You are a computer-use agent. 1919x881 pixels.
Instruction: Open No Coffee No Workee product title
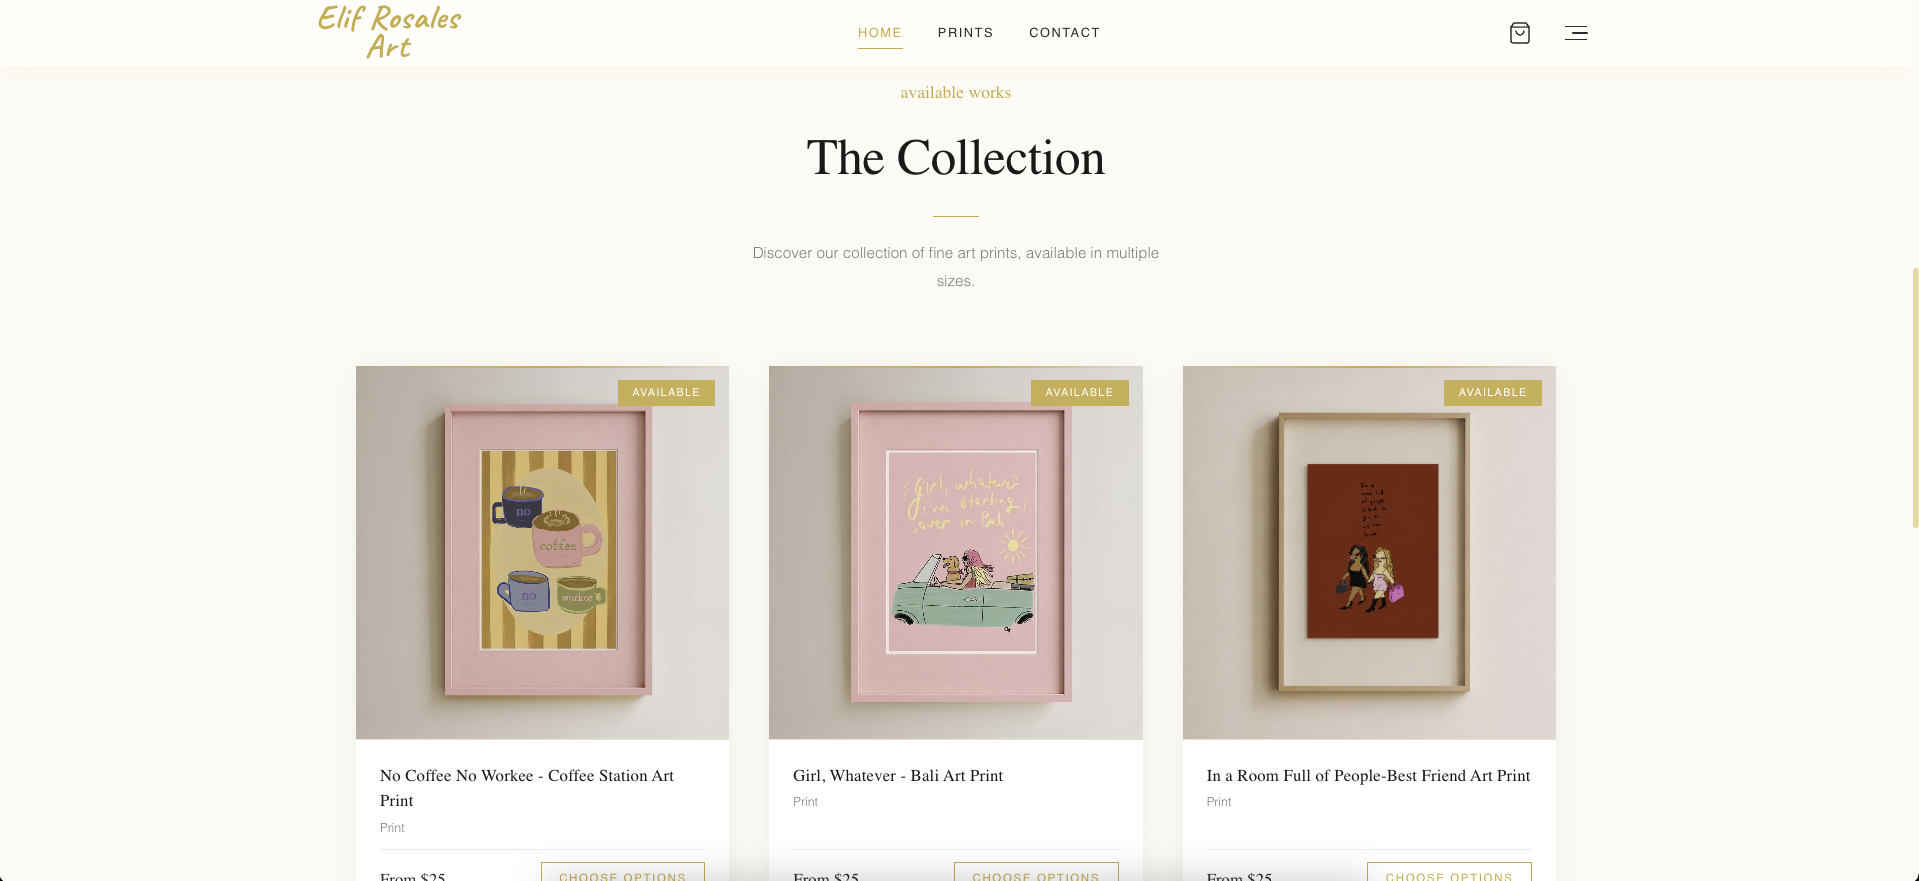pyautogui.click(x=527, y=788)
